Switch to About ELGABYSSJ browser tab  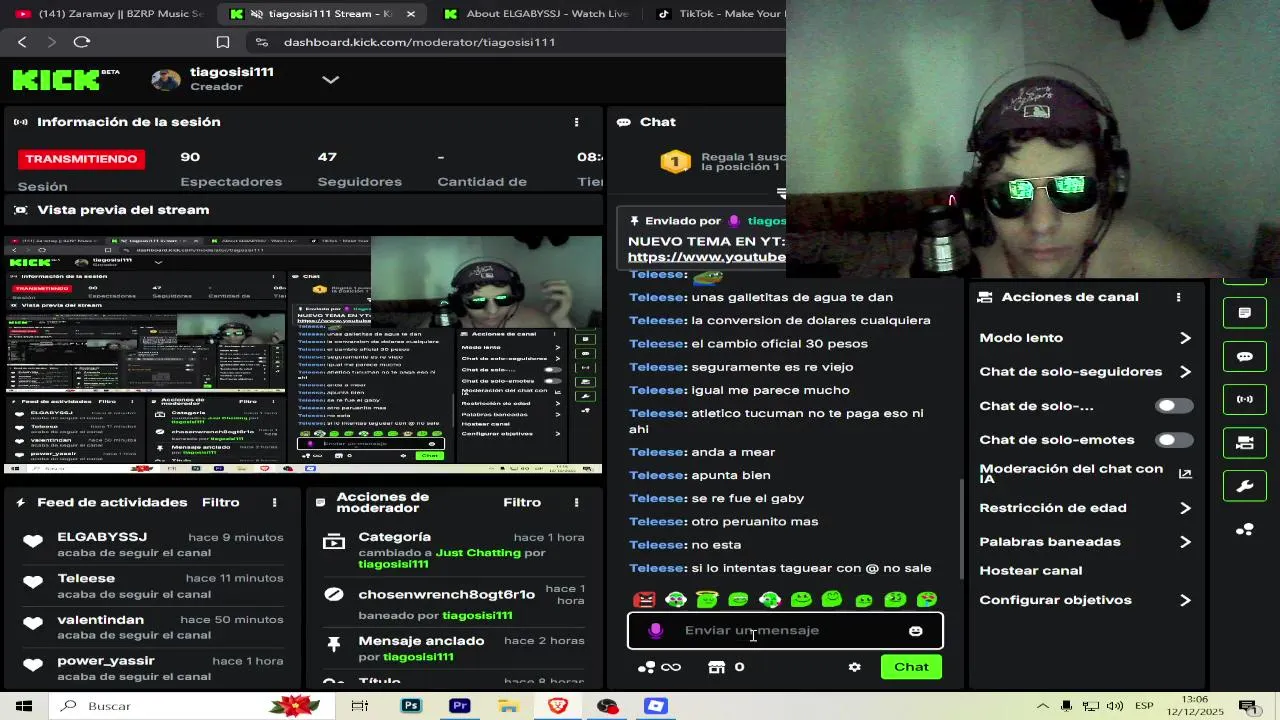pos(536,14)
